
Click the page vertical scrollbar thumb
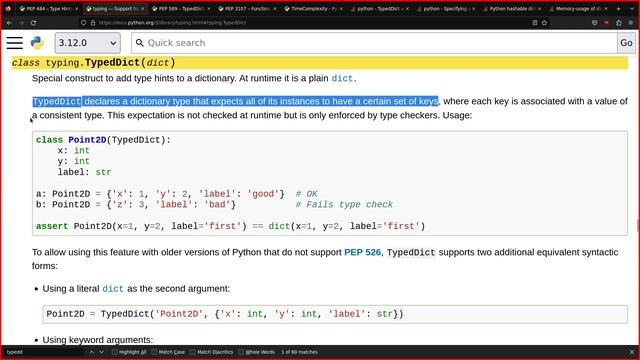pos(638,225)
